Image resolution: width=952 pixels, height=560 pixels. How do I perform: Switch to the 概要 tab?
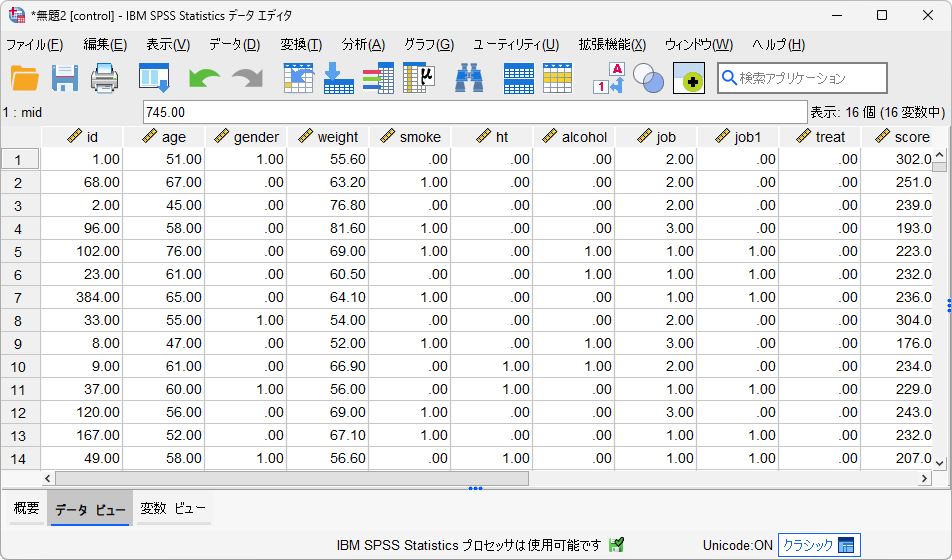27,508
